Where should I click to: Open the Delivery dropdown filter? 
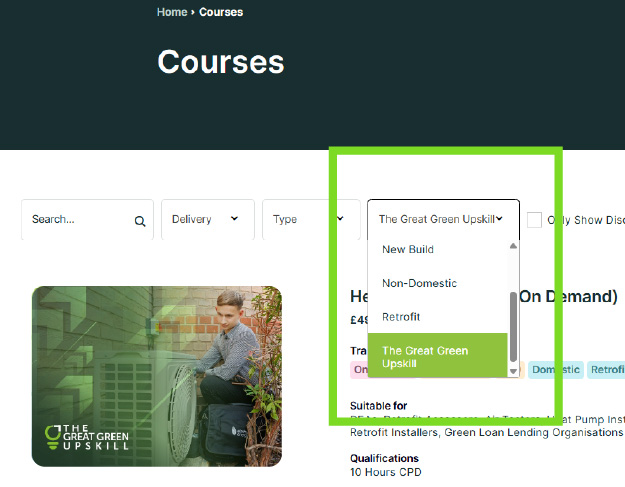click(206, 219)
